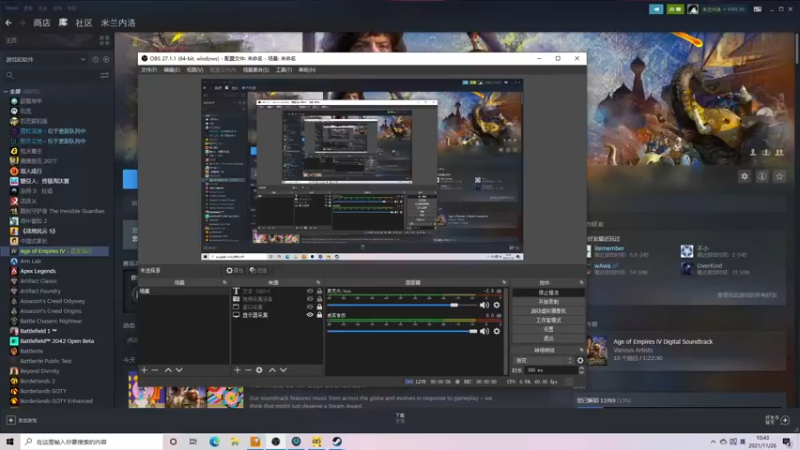
Task: Toggle visibility of the display capture source
Action: [x=310, y=315]
